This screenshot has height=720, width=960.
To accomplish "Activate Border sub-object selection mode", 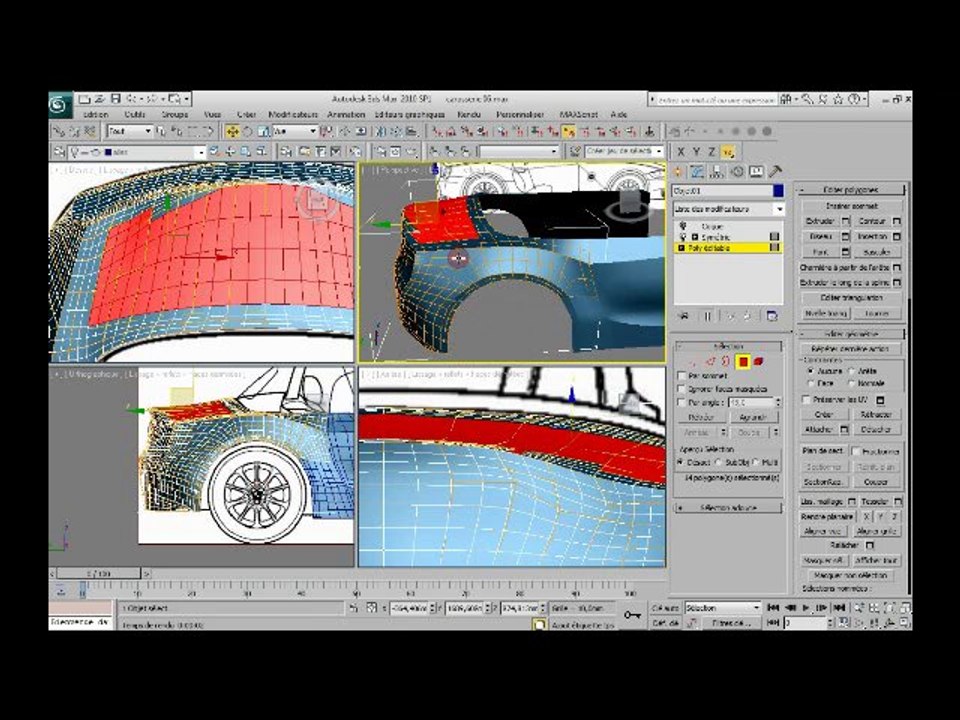I will (726, 362).
